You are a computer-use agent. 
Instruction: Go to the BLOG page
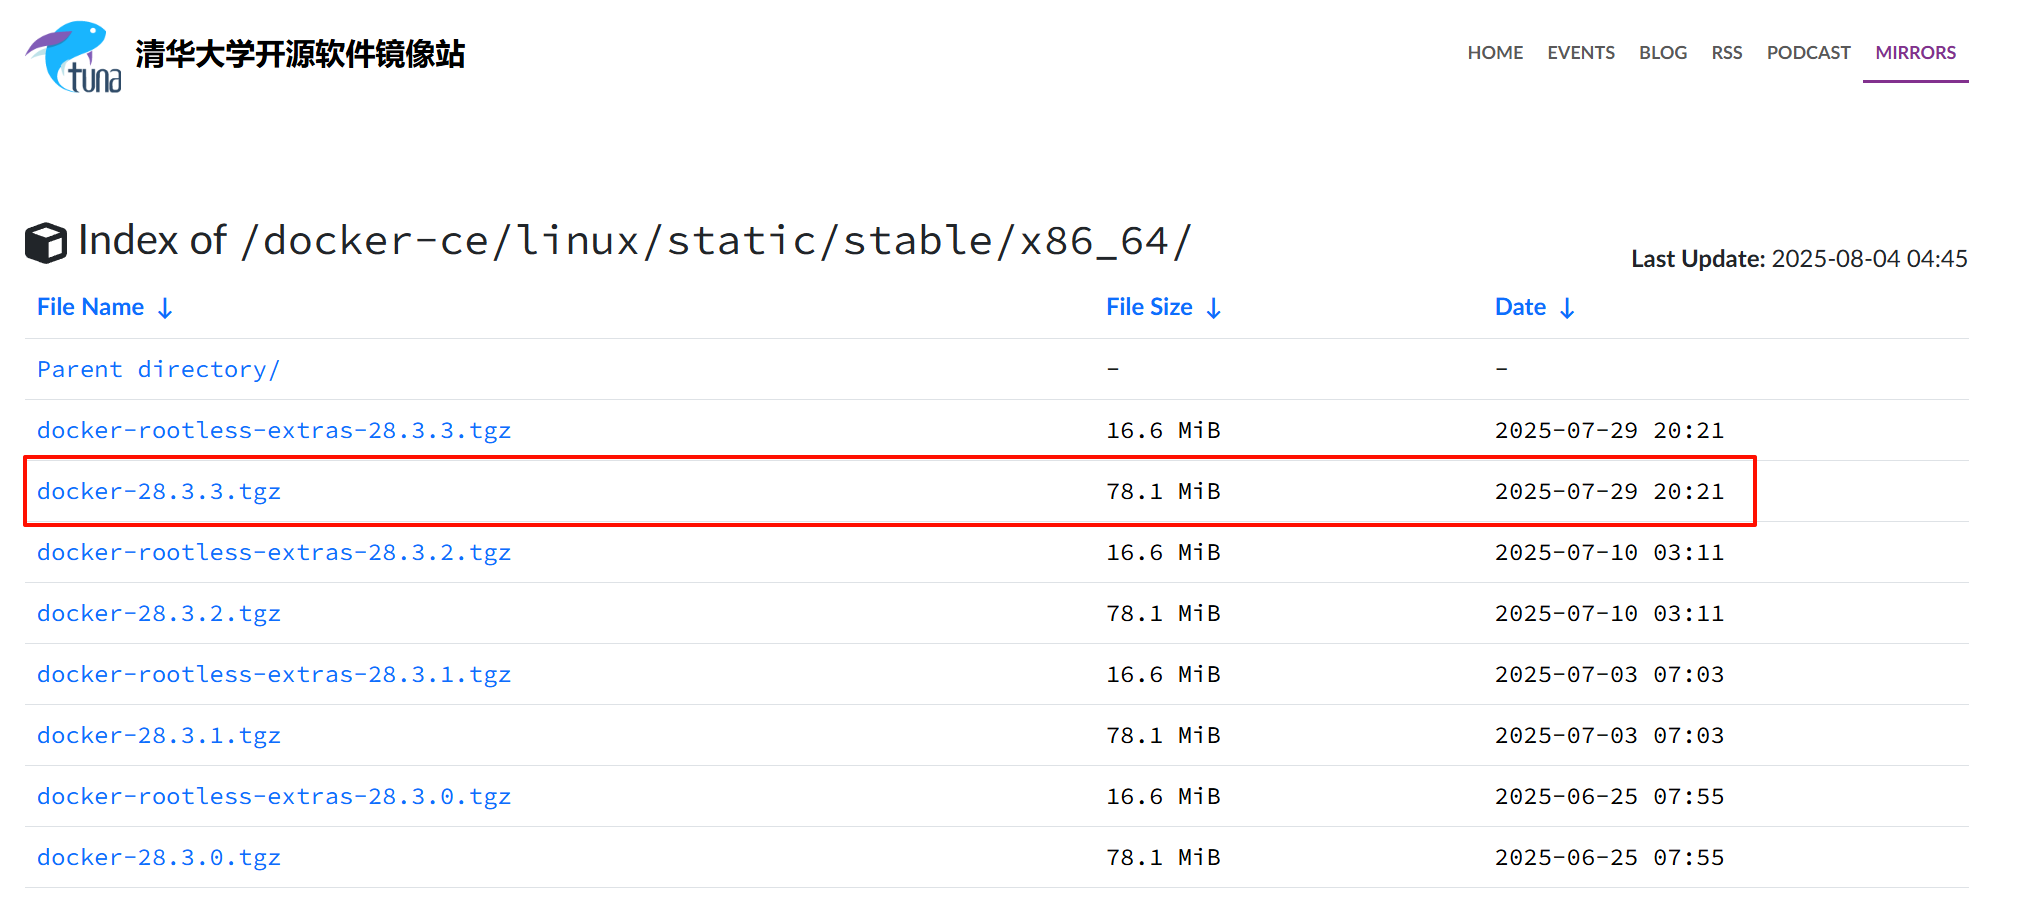(1663, 53)
